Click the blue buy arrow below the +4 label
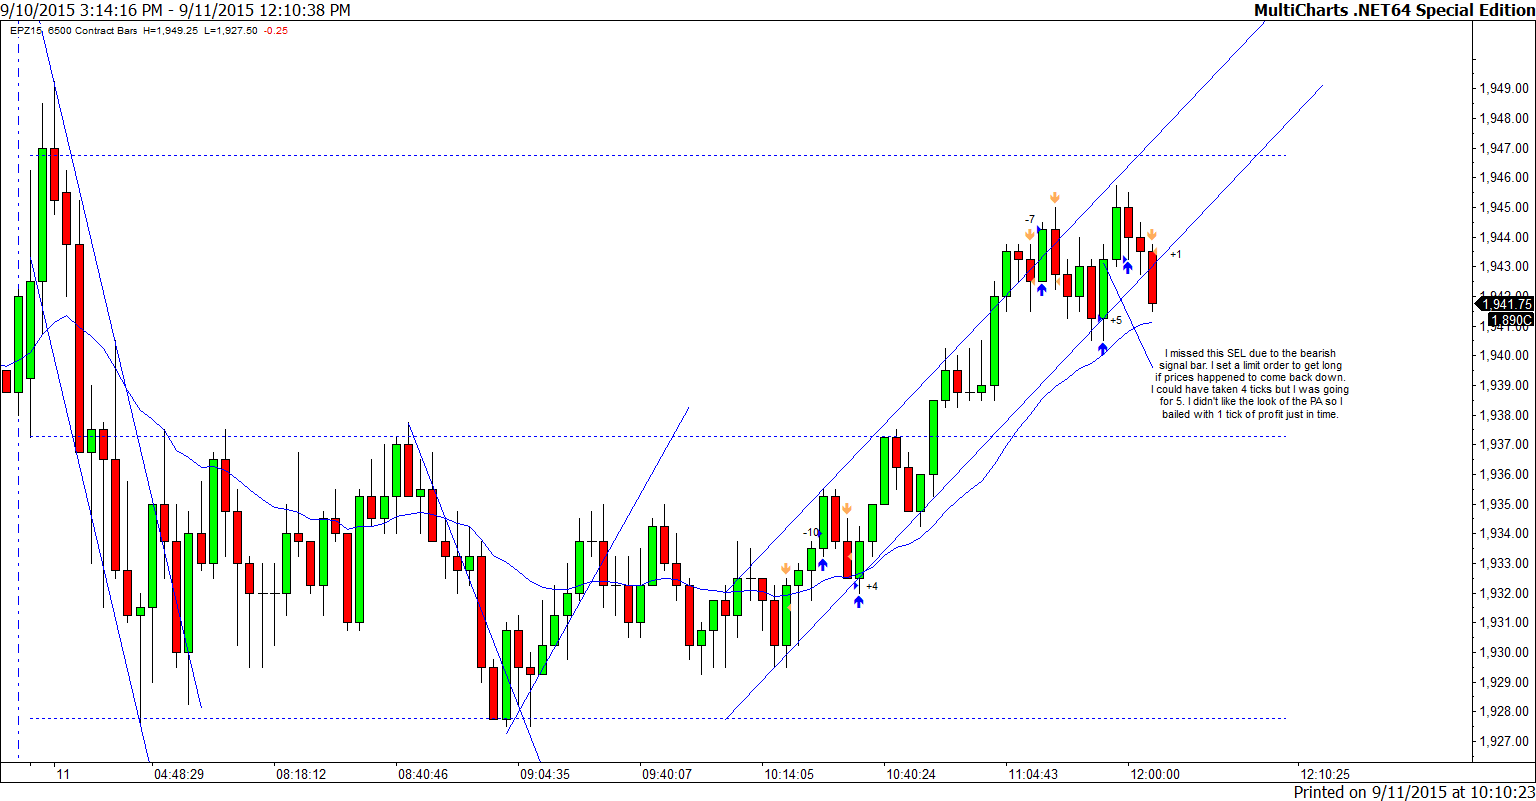1536x801 pixels. (858, 601)
